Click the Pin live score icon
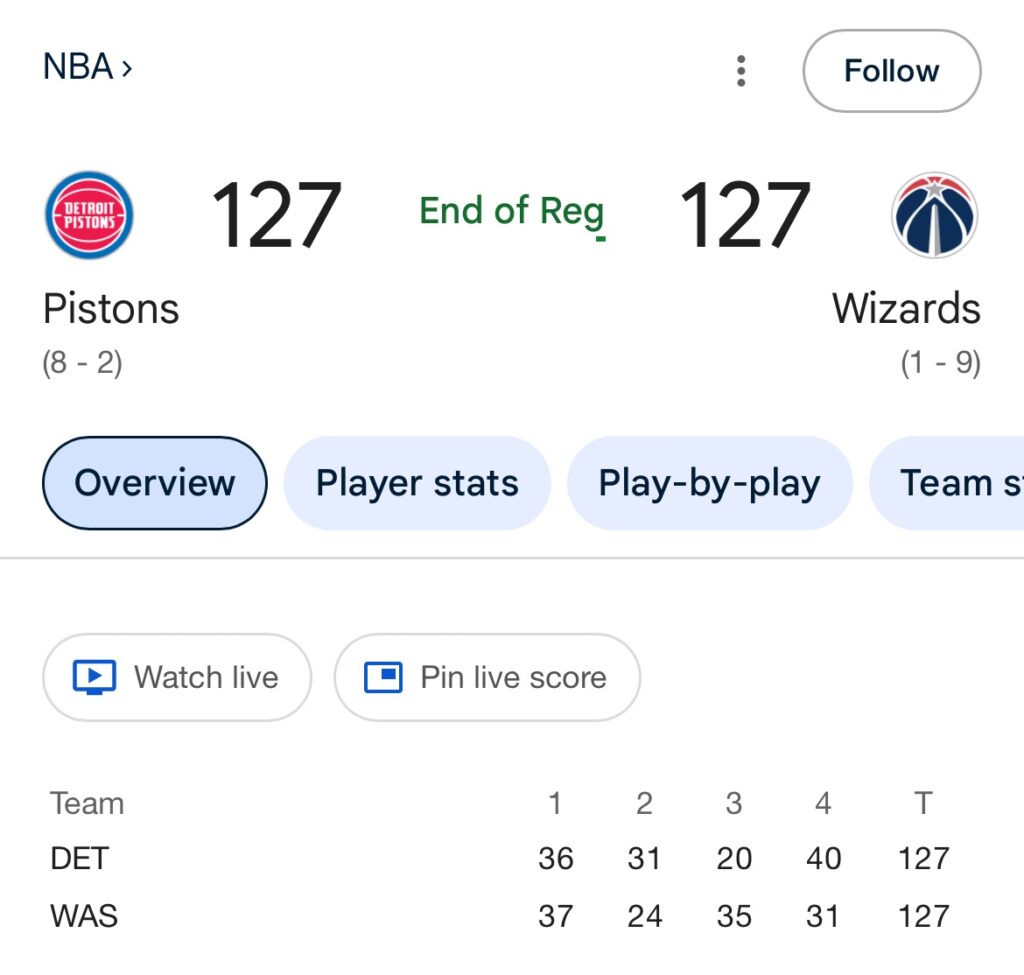The height and width of the screenshot is (975, 1024). pos(383,677)
